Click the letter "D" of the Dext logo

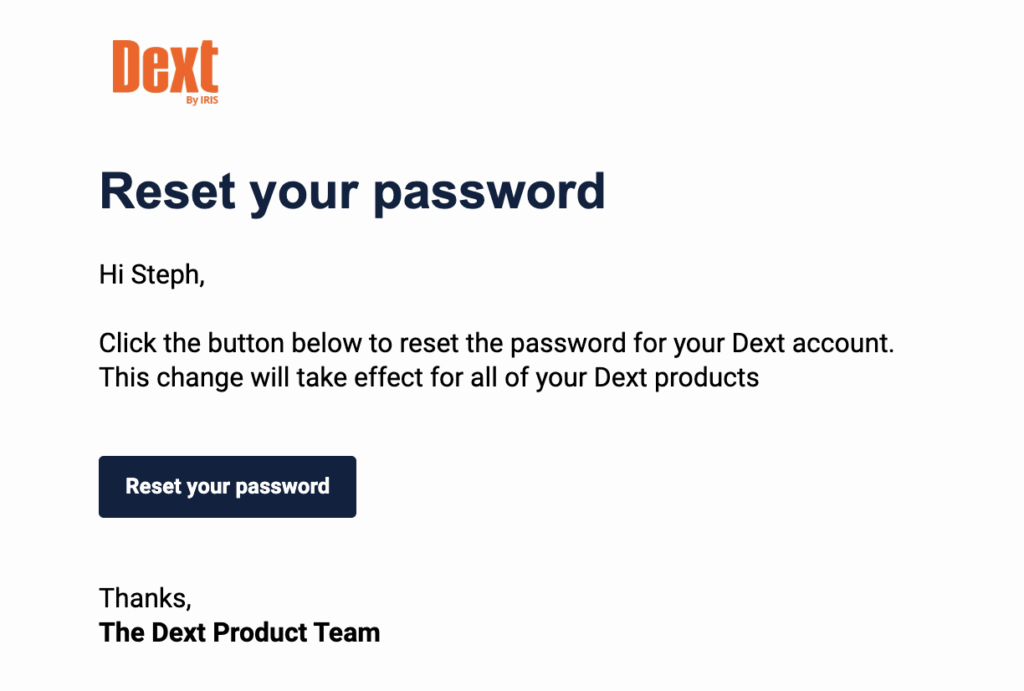click(x=127, y=67)
